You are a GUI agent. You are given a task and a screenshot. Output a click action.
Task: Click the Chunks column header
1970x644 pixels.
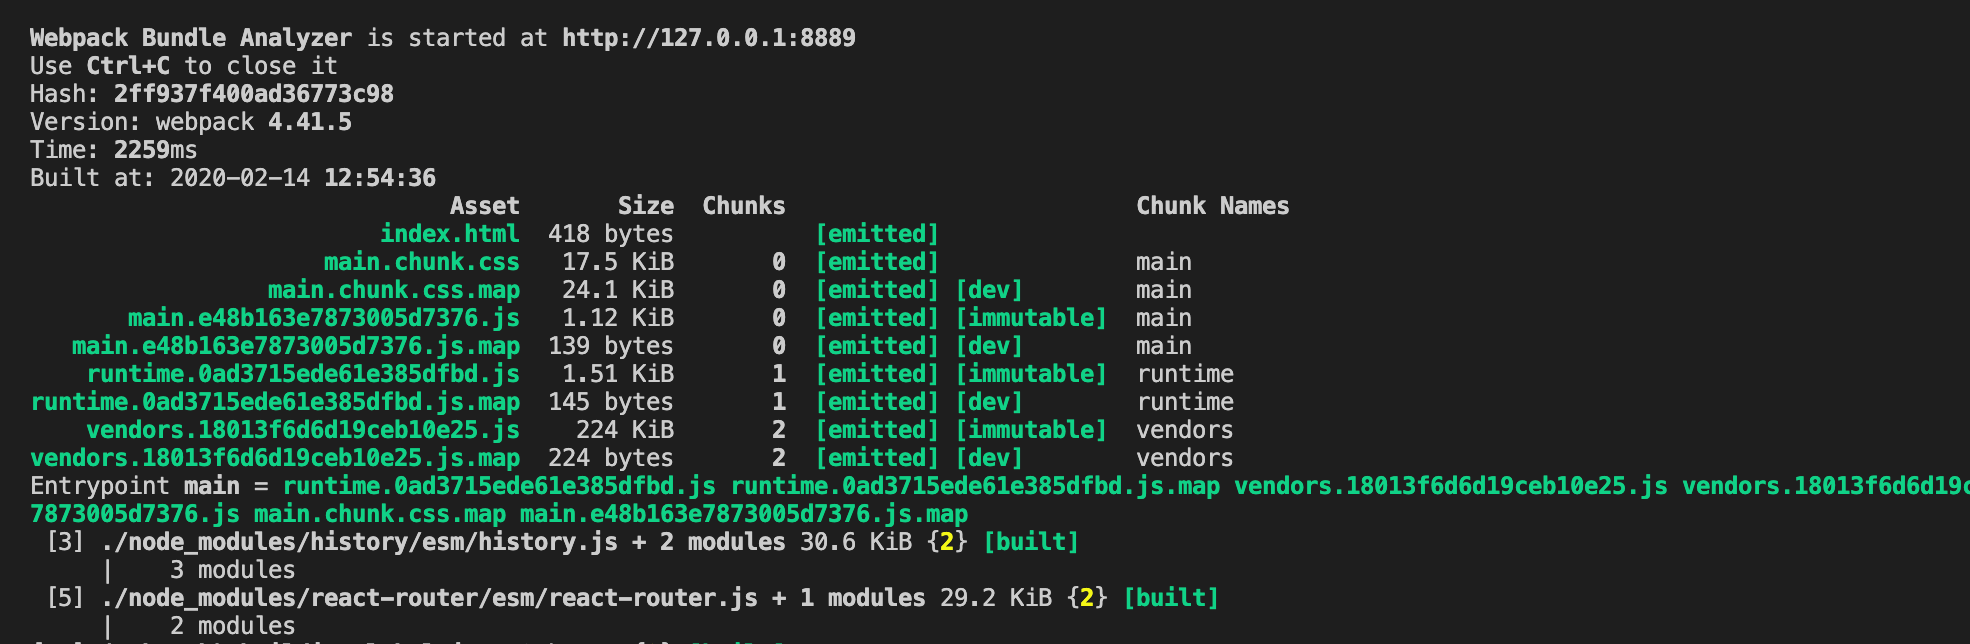coord(743,206)
